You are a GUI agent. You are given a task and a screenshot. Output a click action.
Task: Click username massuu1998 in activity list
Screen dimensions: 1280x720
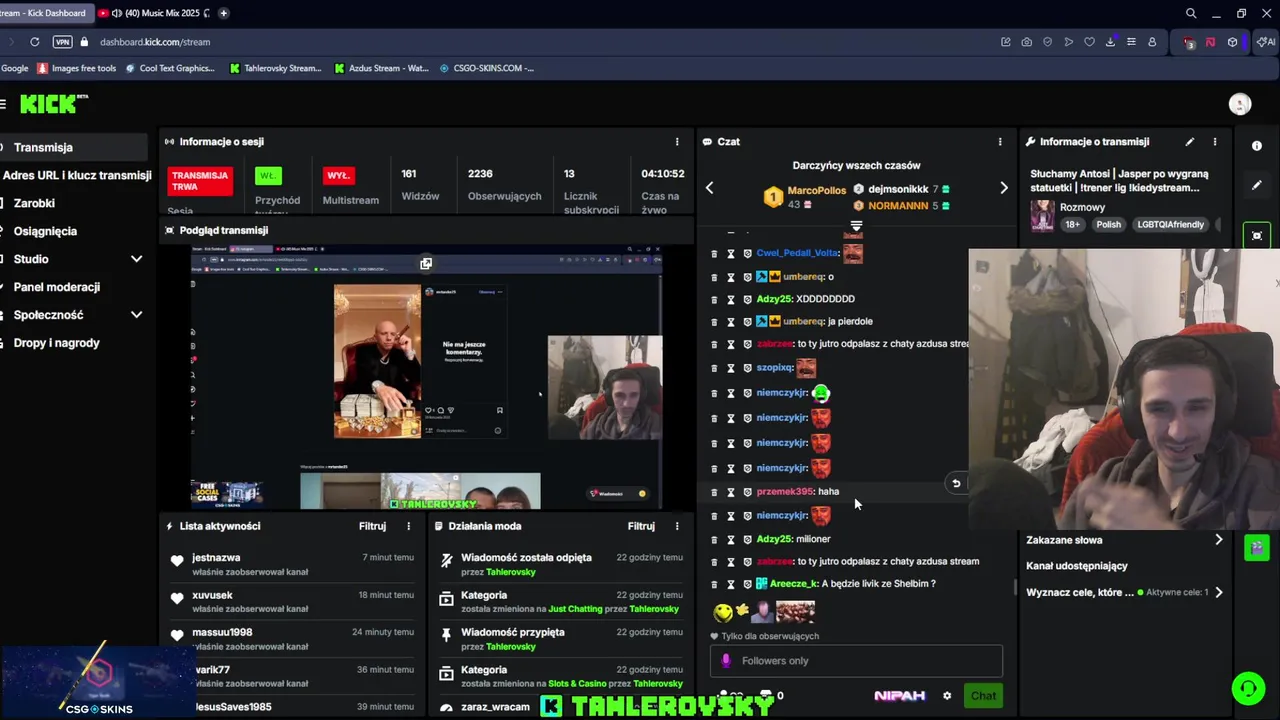pos(222,632)
